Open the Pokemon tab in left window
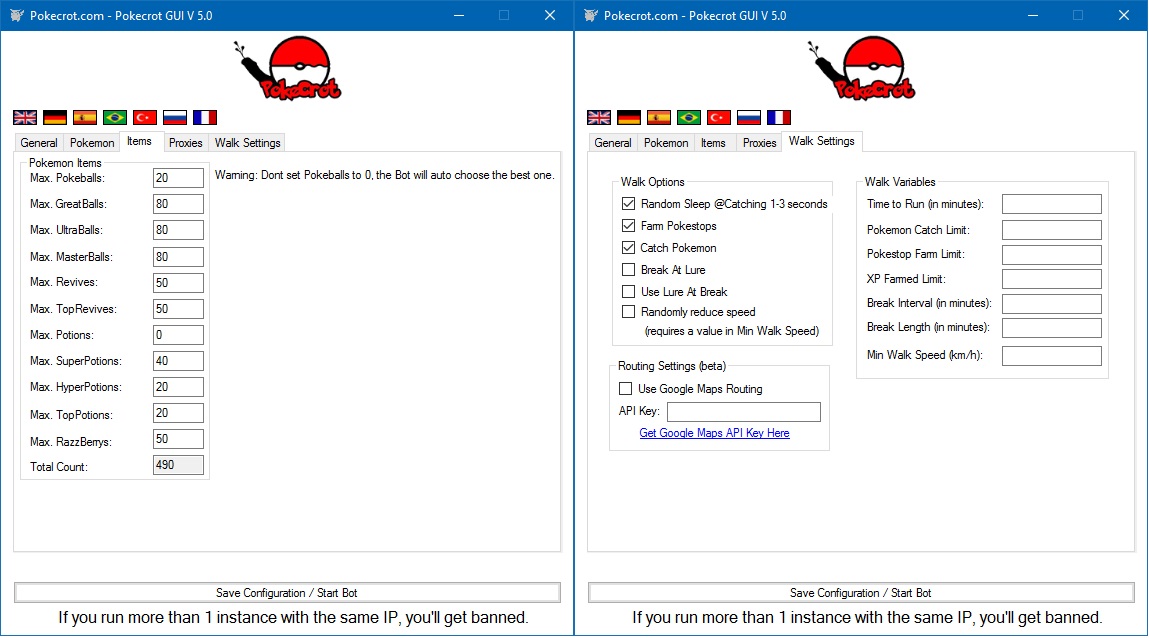The width and height of the screenshot is (1149, 638). pos(92,143)
